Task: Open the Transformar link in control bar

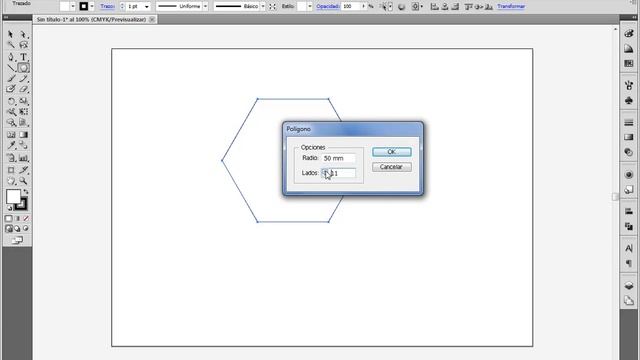Action: 511,7
